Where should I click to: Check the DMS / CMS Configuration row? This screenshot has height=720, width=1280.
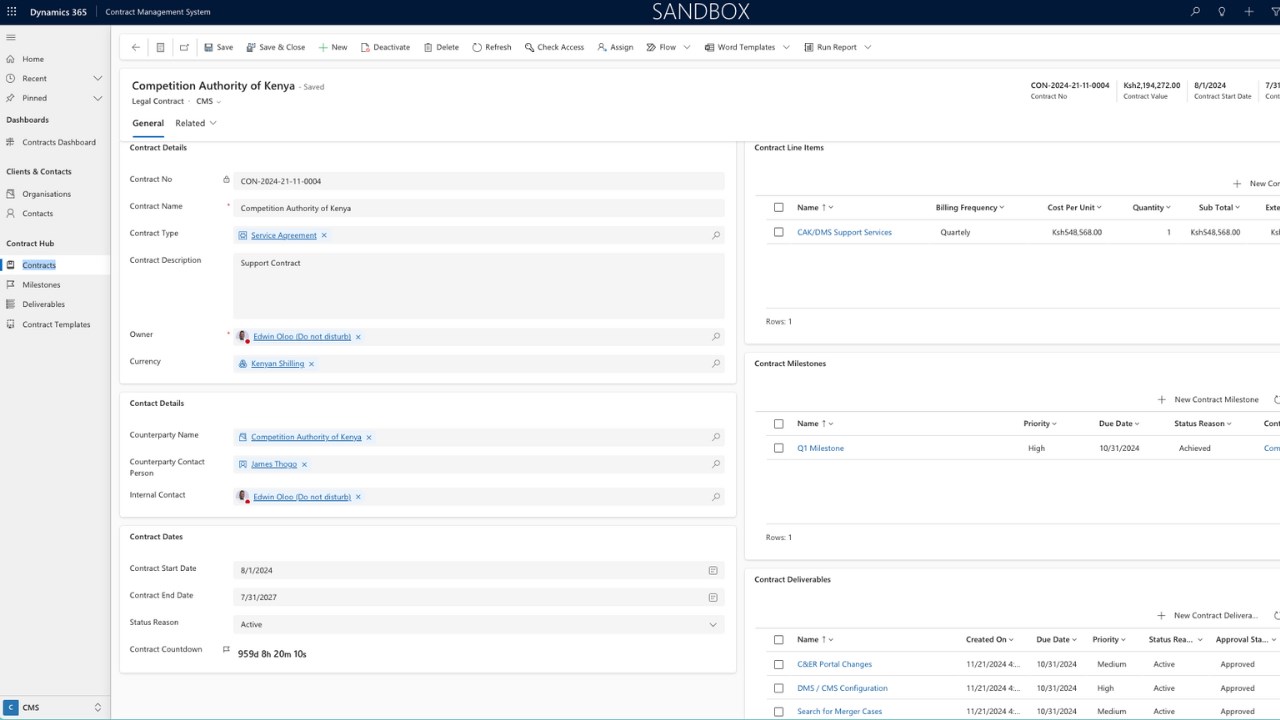(x=779, y=688)
